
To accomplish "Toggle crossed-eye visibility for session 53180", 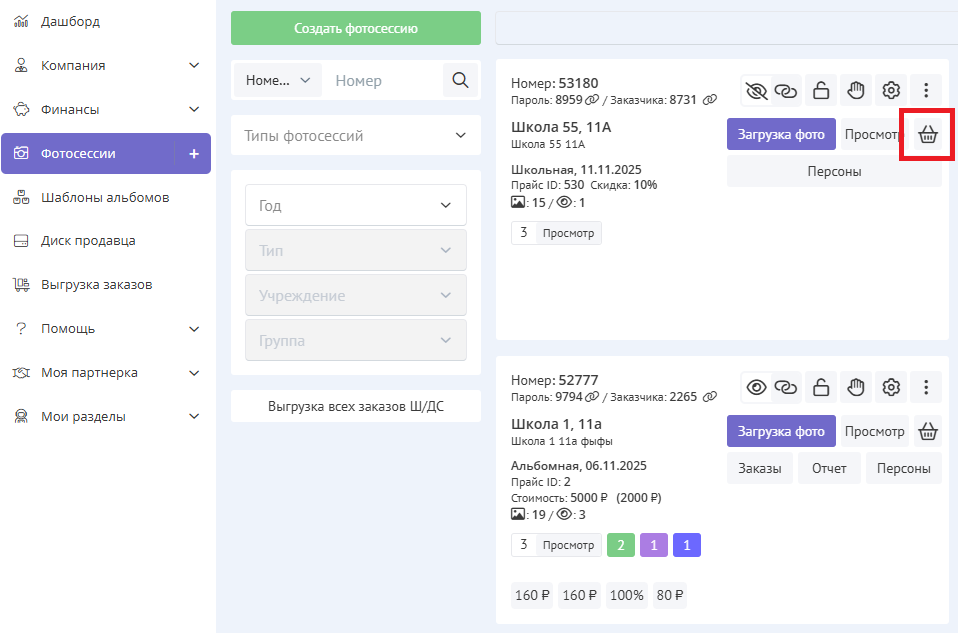I will coord(756,91).
